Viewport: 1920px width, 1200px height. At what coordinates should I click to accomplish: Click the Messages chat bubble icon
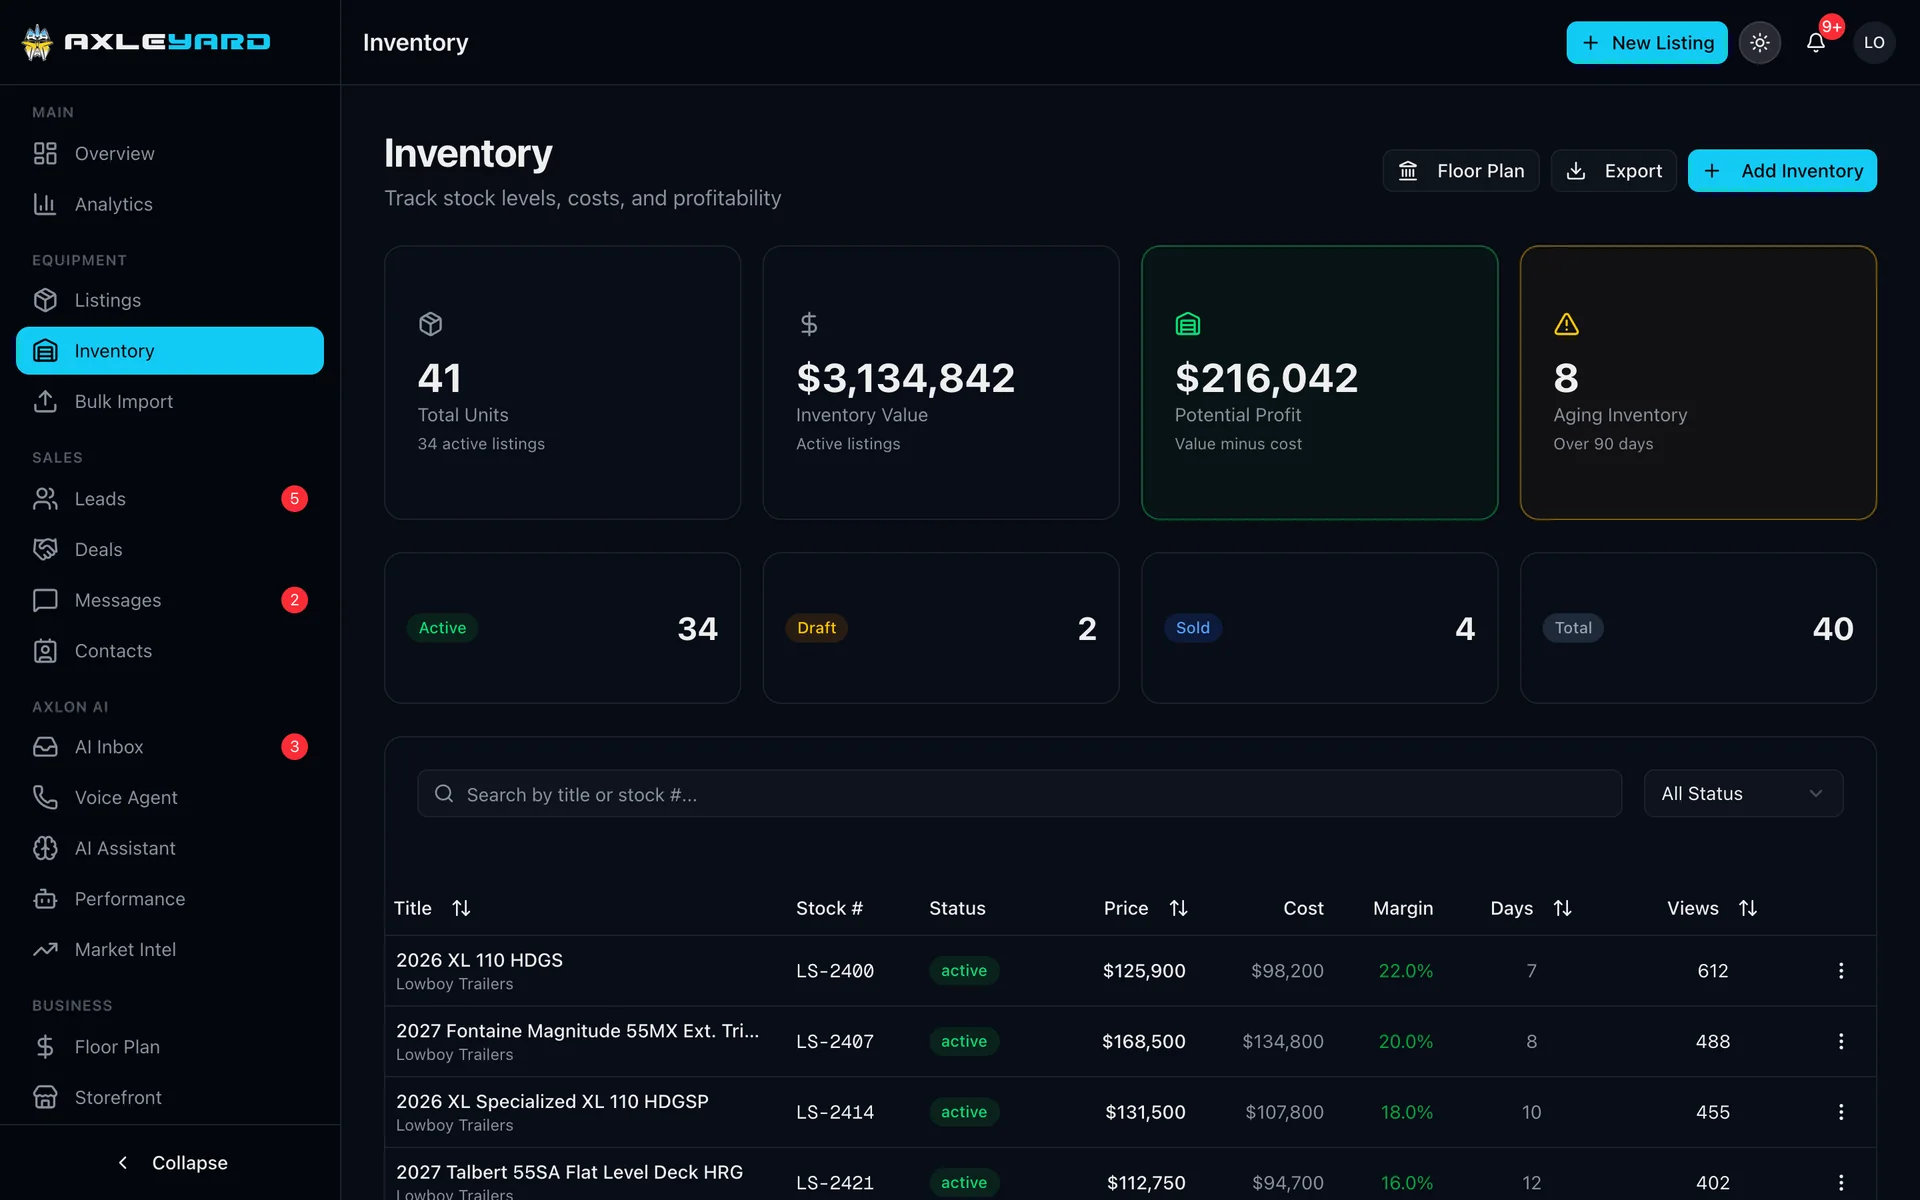[x=45, y=600]
